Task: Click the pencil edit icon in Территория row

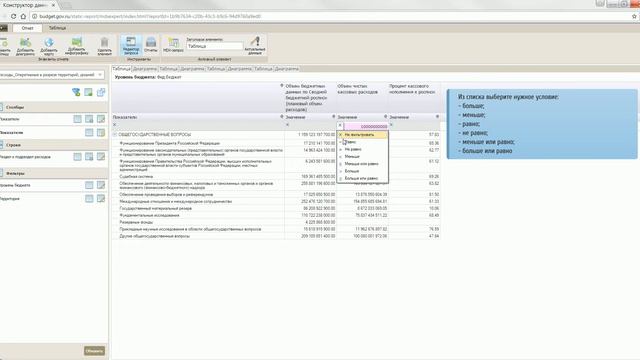Action: tap(101, 199)
